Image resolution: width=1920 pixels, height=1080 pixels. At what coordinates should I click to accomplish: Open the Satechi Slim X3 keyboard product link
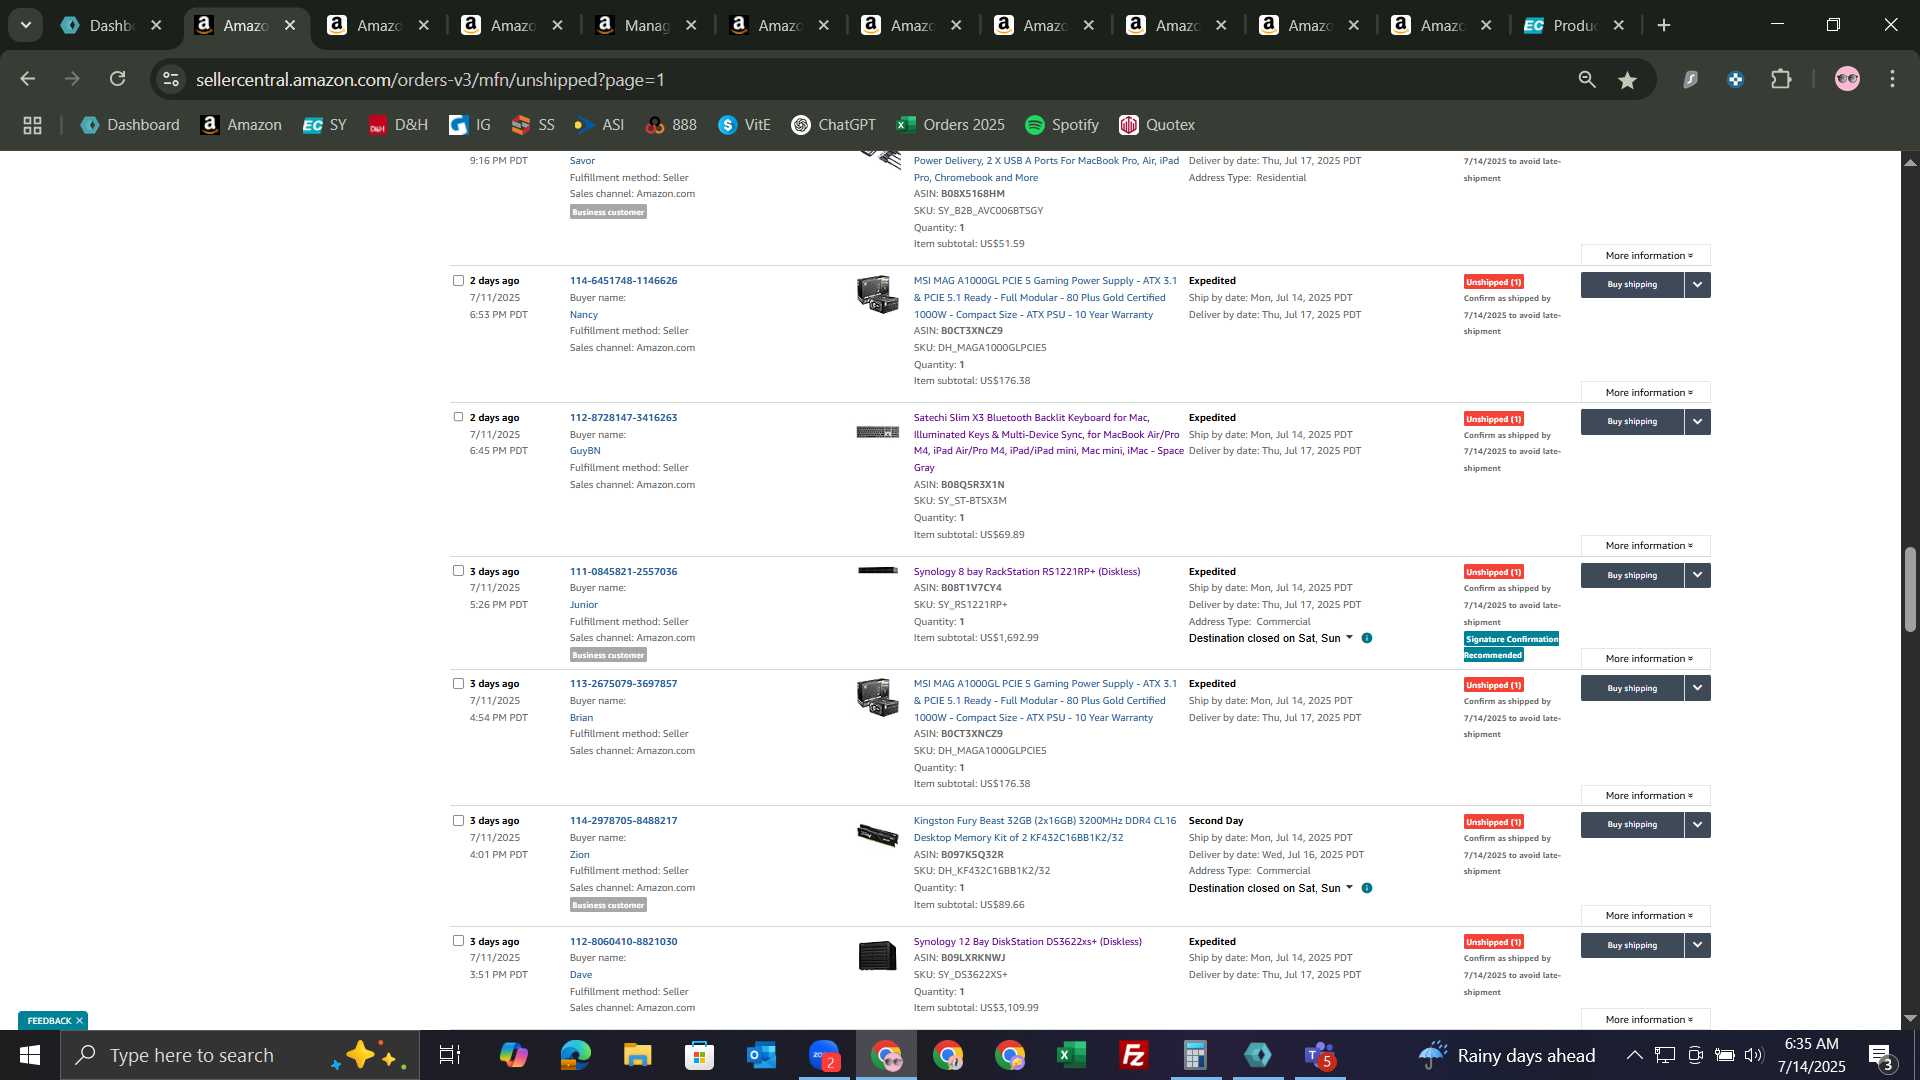pos(1048,443)
